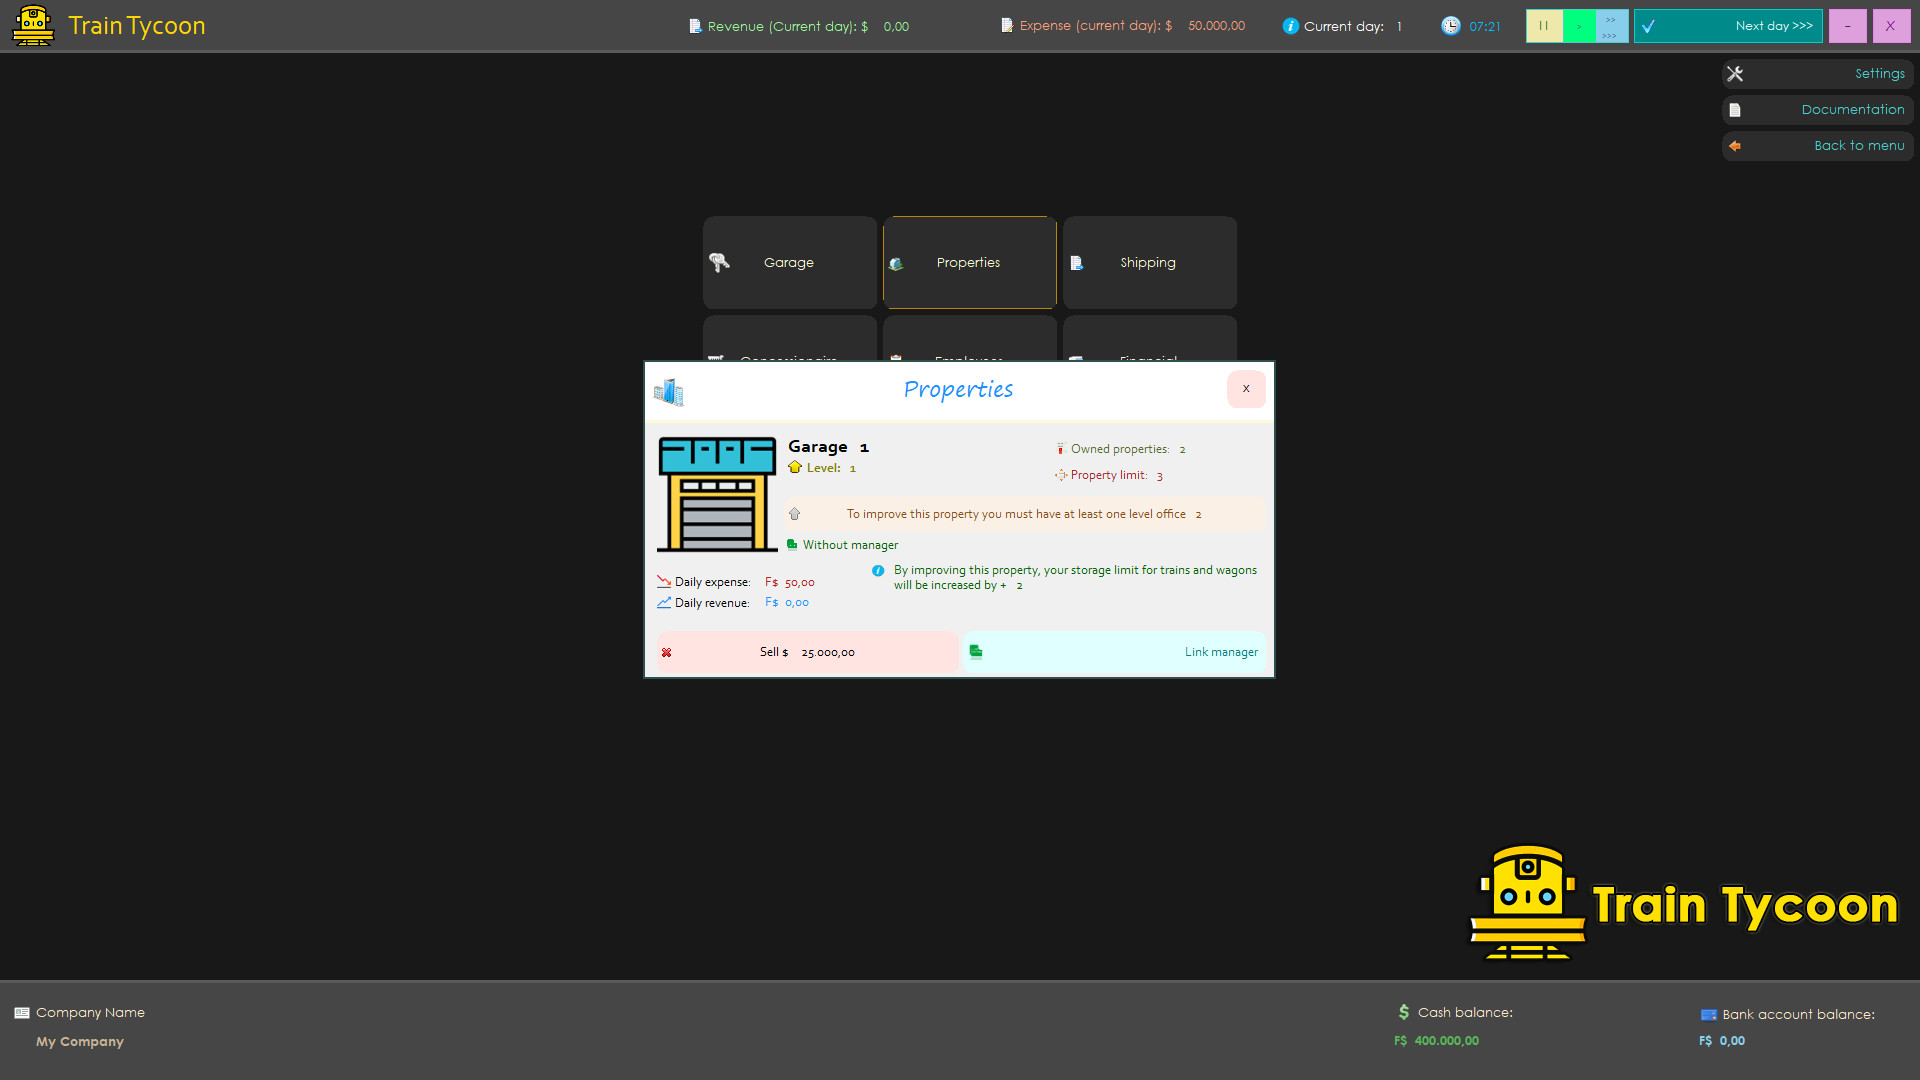This screenshot has width=1920, height=1080.
Task: Click the info icon beside Current day
Action: coord(1289,26)
